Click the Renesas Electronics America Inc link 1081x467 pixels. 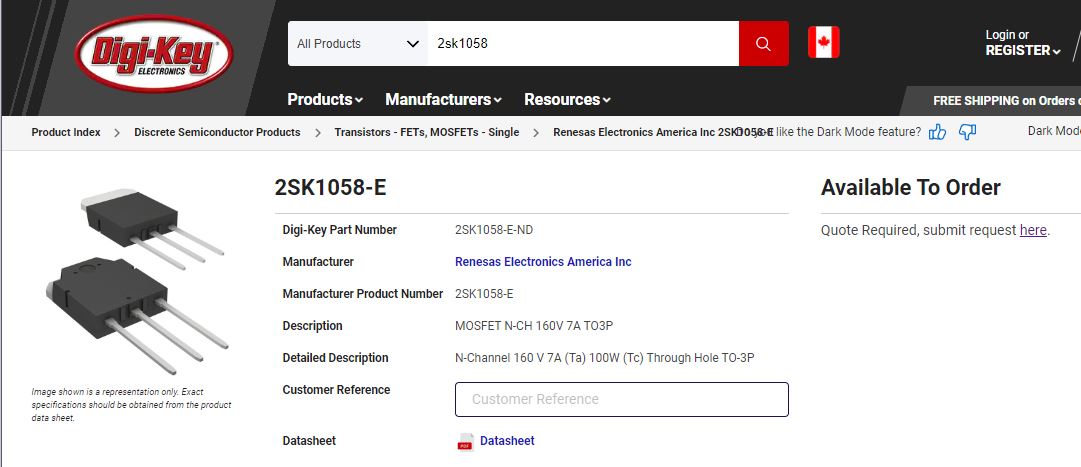543,262
